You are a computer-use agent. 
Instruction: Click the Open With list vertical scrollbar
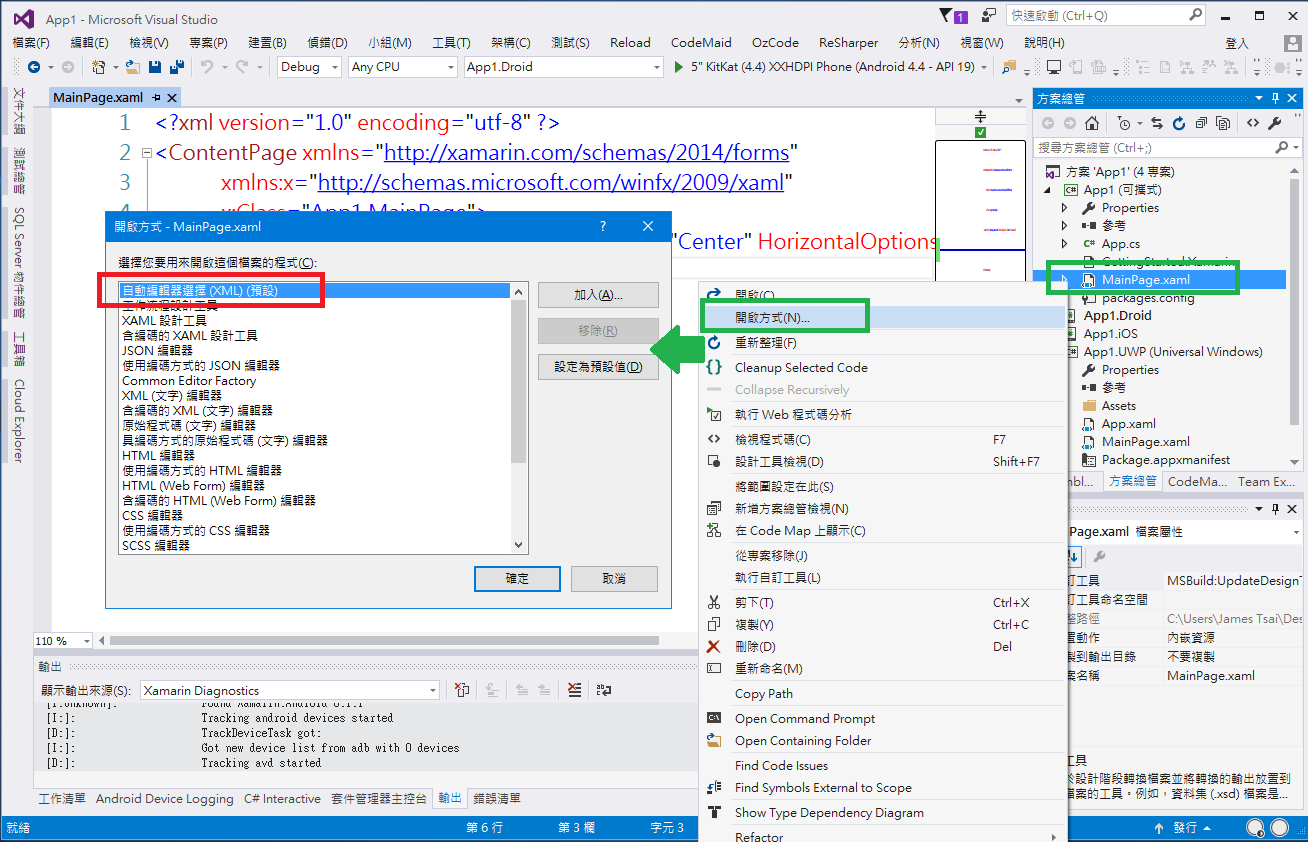tap(518, 417)
